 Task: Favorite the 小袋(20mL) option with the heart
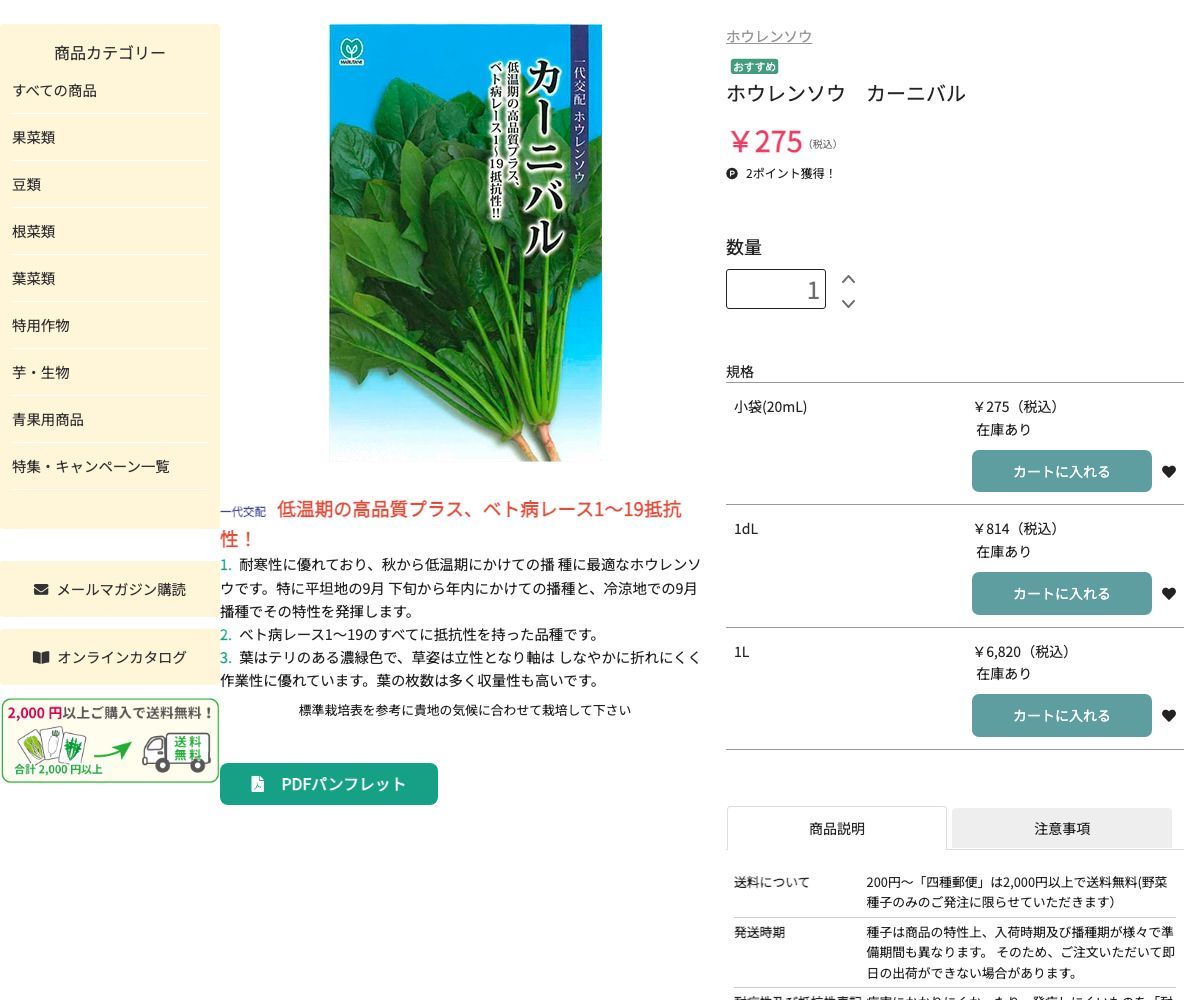click(x=1168, y=471)
